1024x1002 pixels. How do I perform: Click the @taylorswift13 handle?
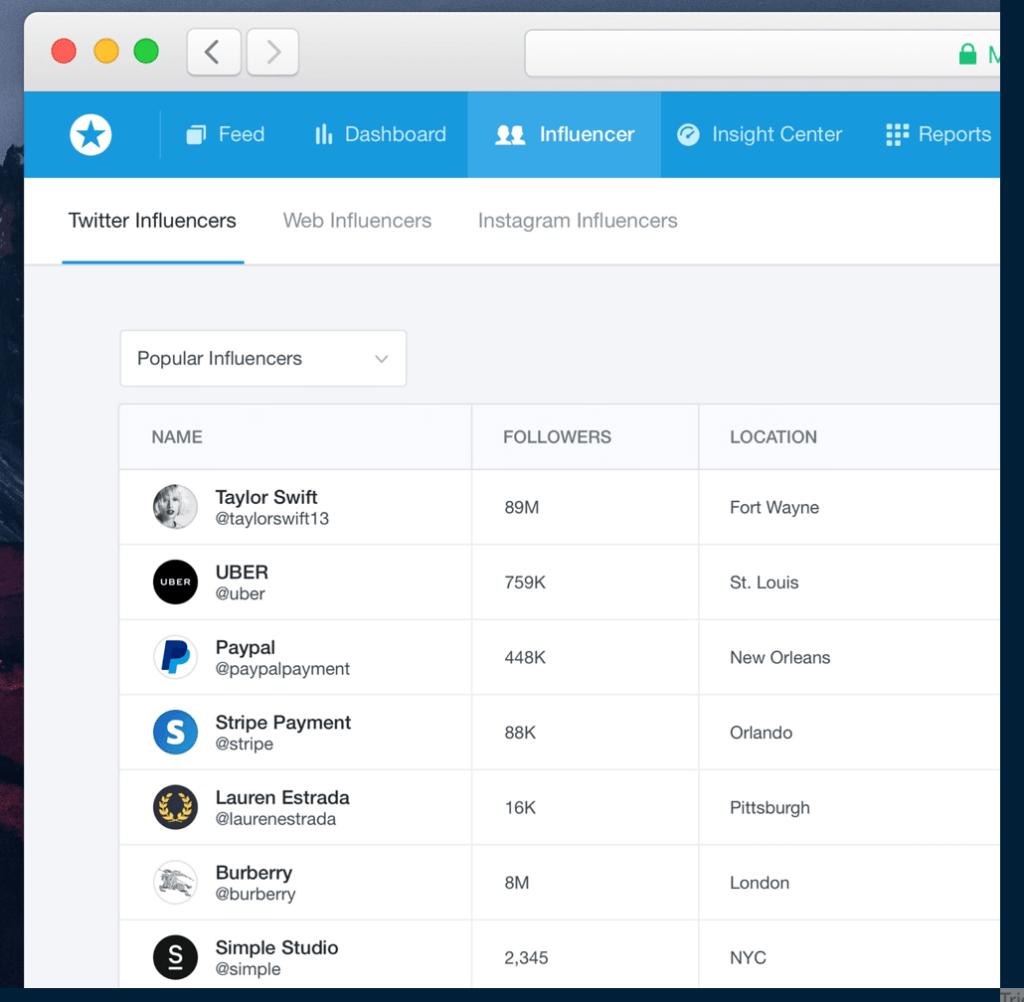coord(272,519)
